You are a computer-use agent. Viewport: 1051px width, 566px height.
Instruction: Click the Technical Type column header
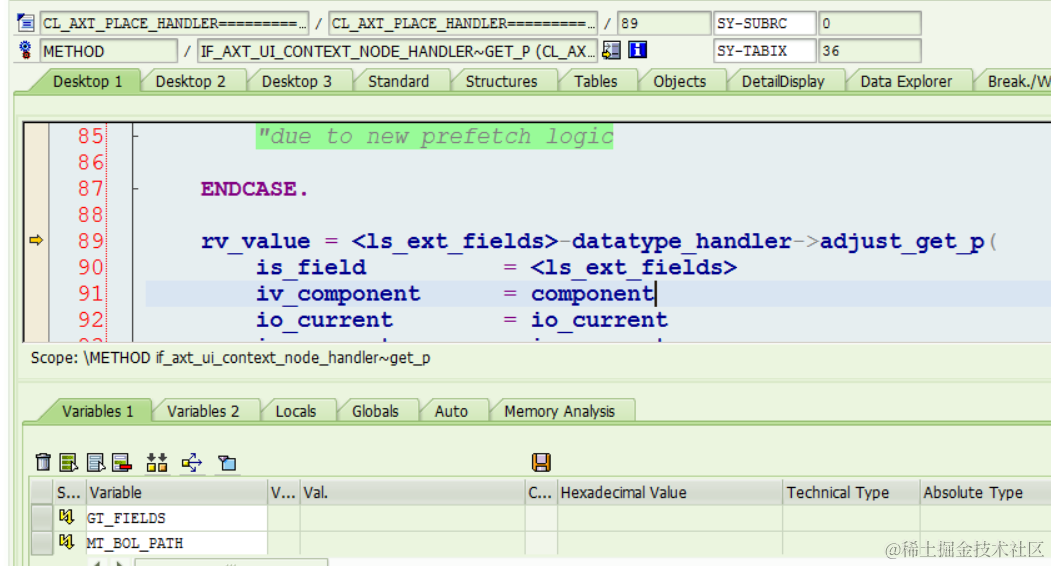(850, 492)
